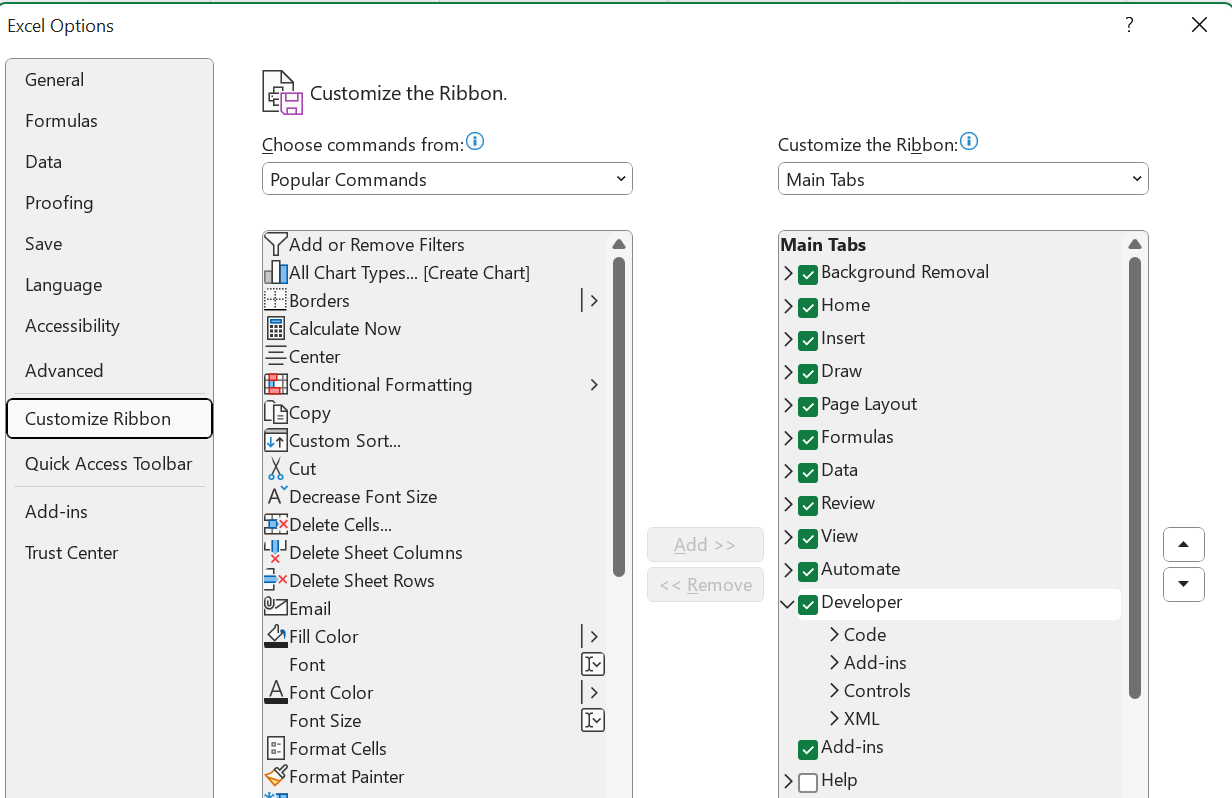Image resolution: width=1232 pixels, height=798 pixels.
Task: Click the Add or Remove Filters funnel icon
Action: (x=275, y=245)
